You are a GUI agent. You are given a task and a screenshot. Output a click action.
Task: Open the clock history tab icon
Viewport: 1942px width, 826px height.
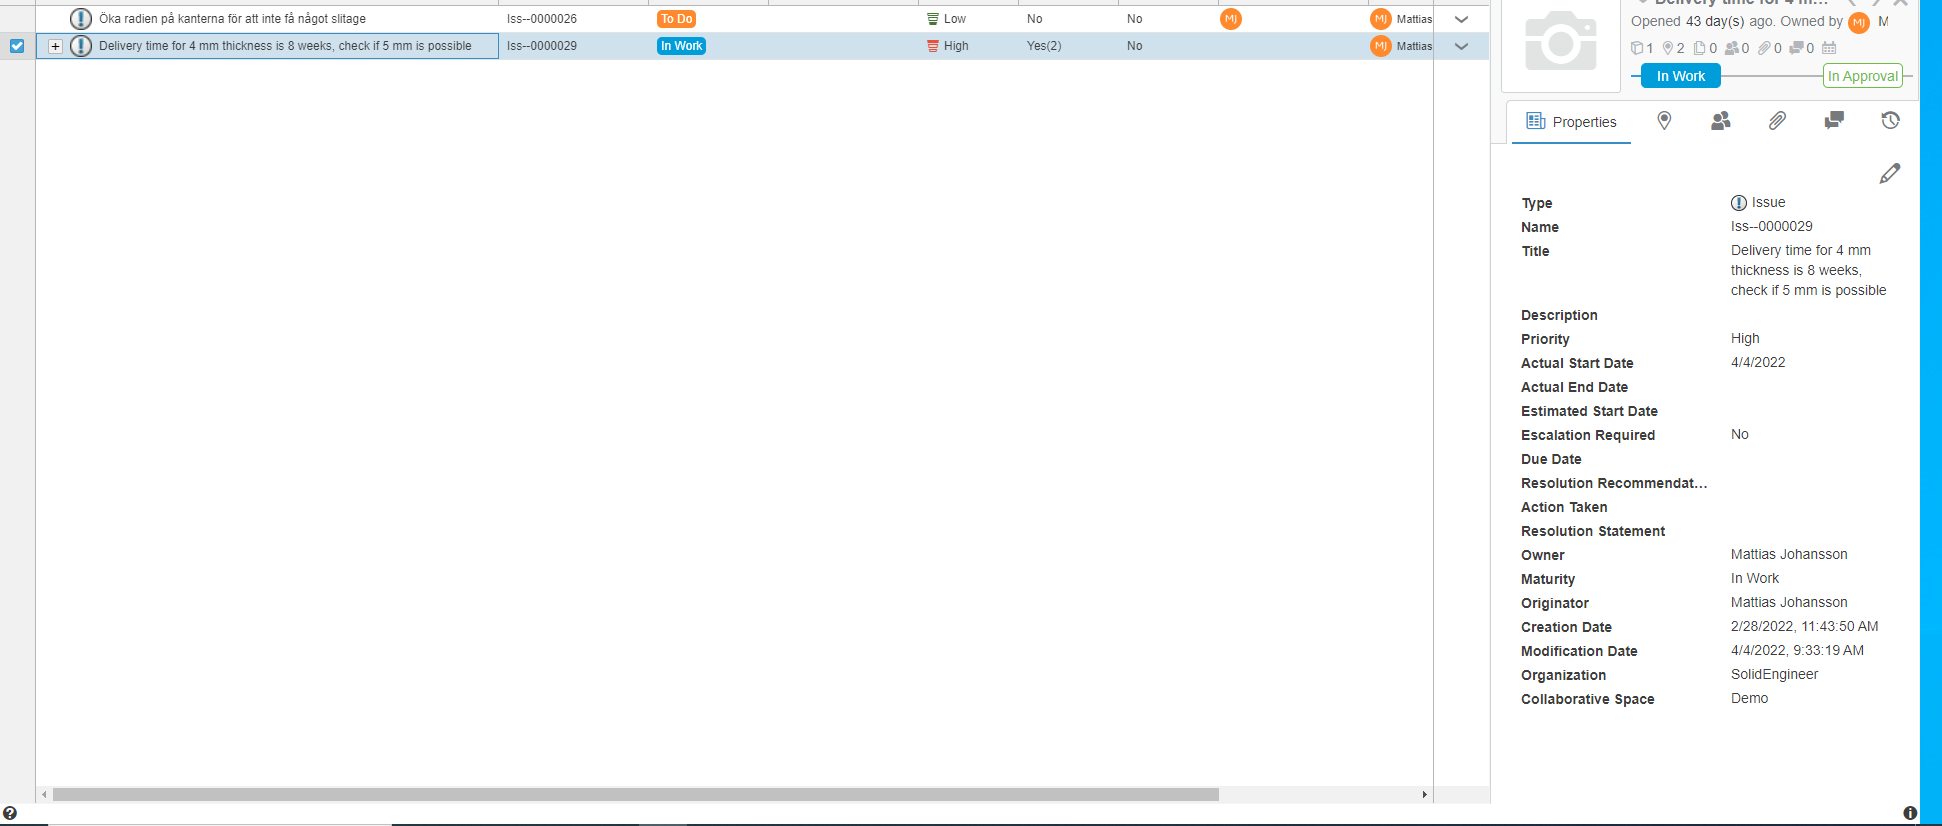[1890, 121]
